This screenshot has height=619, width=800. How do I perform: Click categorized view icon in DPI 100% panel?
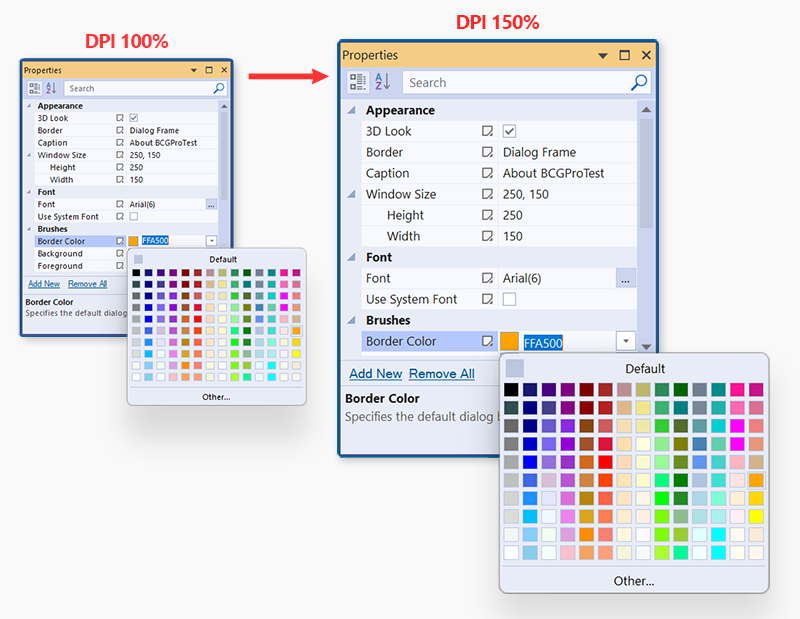pos(35,88)
